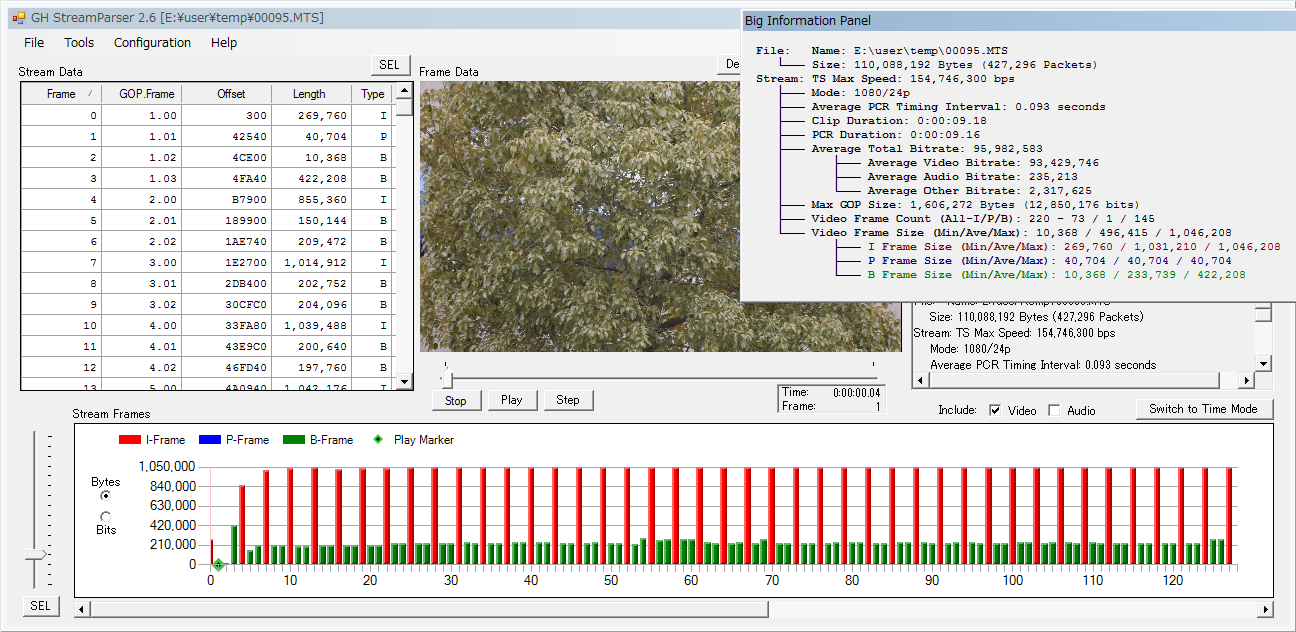Select the Bits radio button
The width and height of the screenshot is (1296, 632).
[x=106, y=516]
